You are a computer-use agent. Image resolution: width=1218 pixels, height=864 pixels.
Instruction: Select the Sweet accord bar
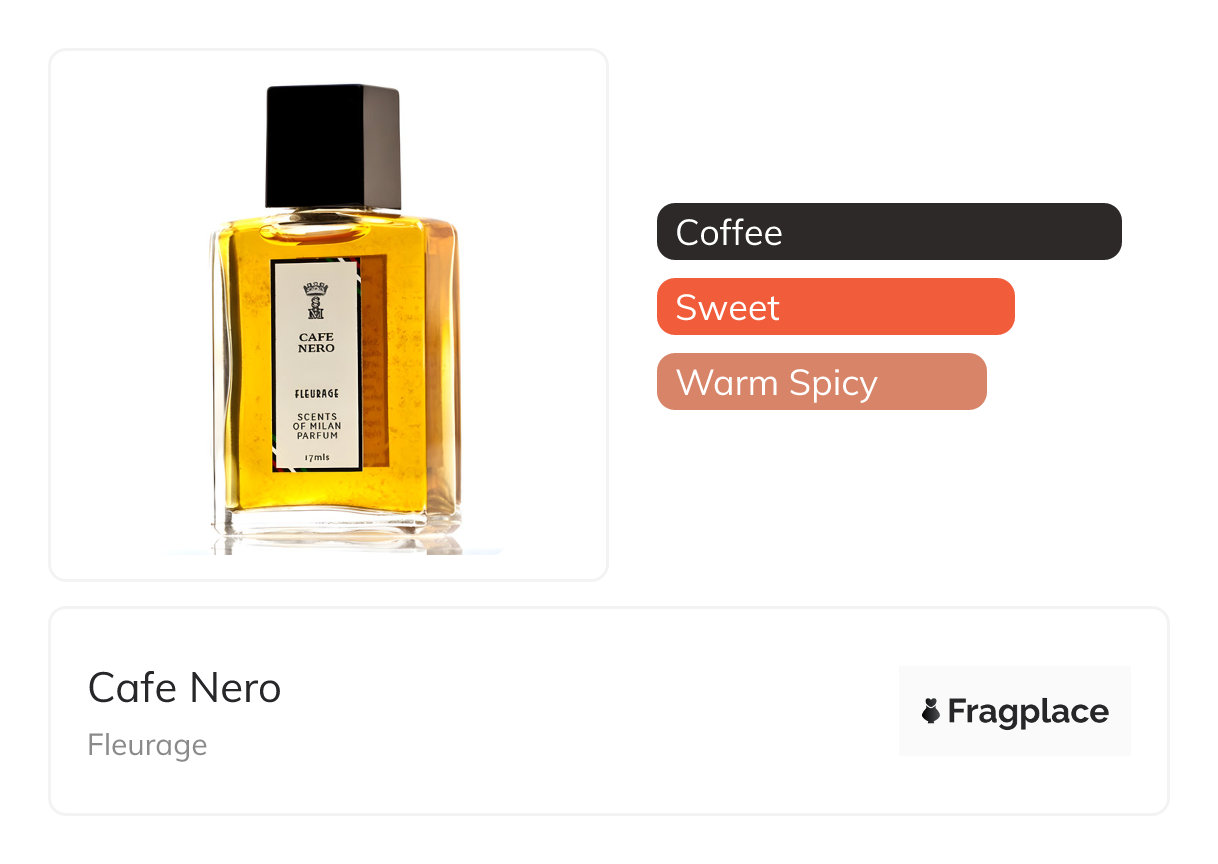pos(836,307)
